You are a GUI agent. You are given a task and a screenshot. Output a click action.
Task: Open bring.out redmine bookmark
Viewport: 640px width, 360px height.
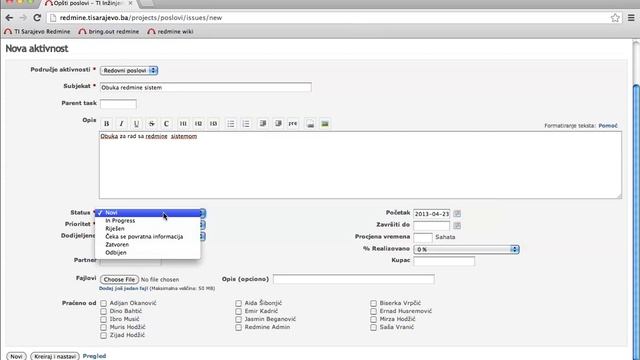[x=109, y=31]
